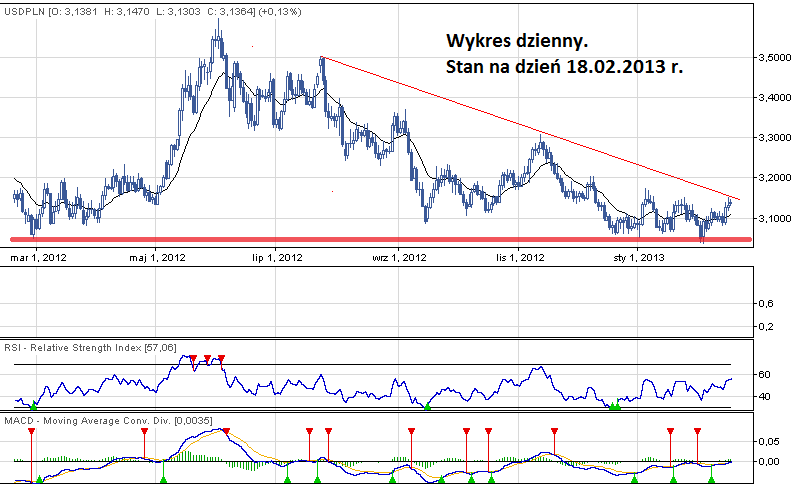
Task: Click the MACD - Moving Average Conv. Div. title
Action: (x=108, y=421)
